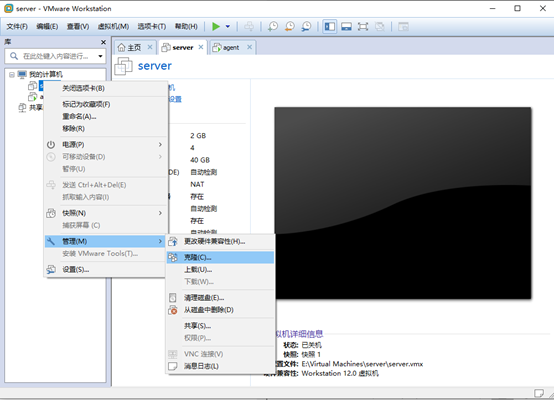Click the send Ctrl+Alt+Del toolbar icon
This screenshot has height=400, width=554.
249,27
